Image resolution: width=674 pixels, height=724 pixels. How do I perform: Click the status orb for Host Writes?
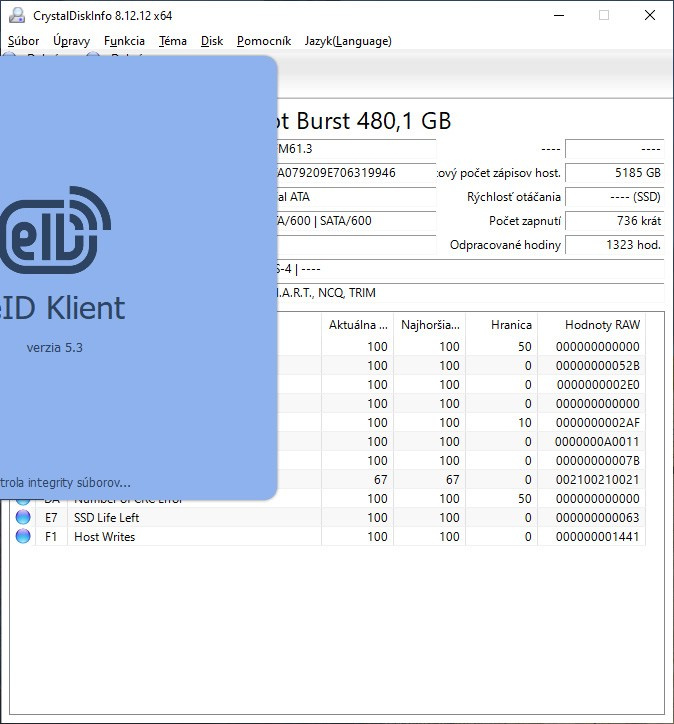point(23,536)
